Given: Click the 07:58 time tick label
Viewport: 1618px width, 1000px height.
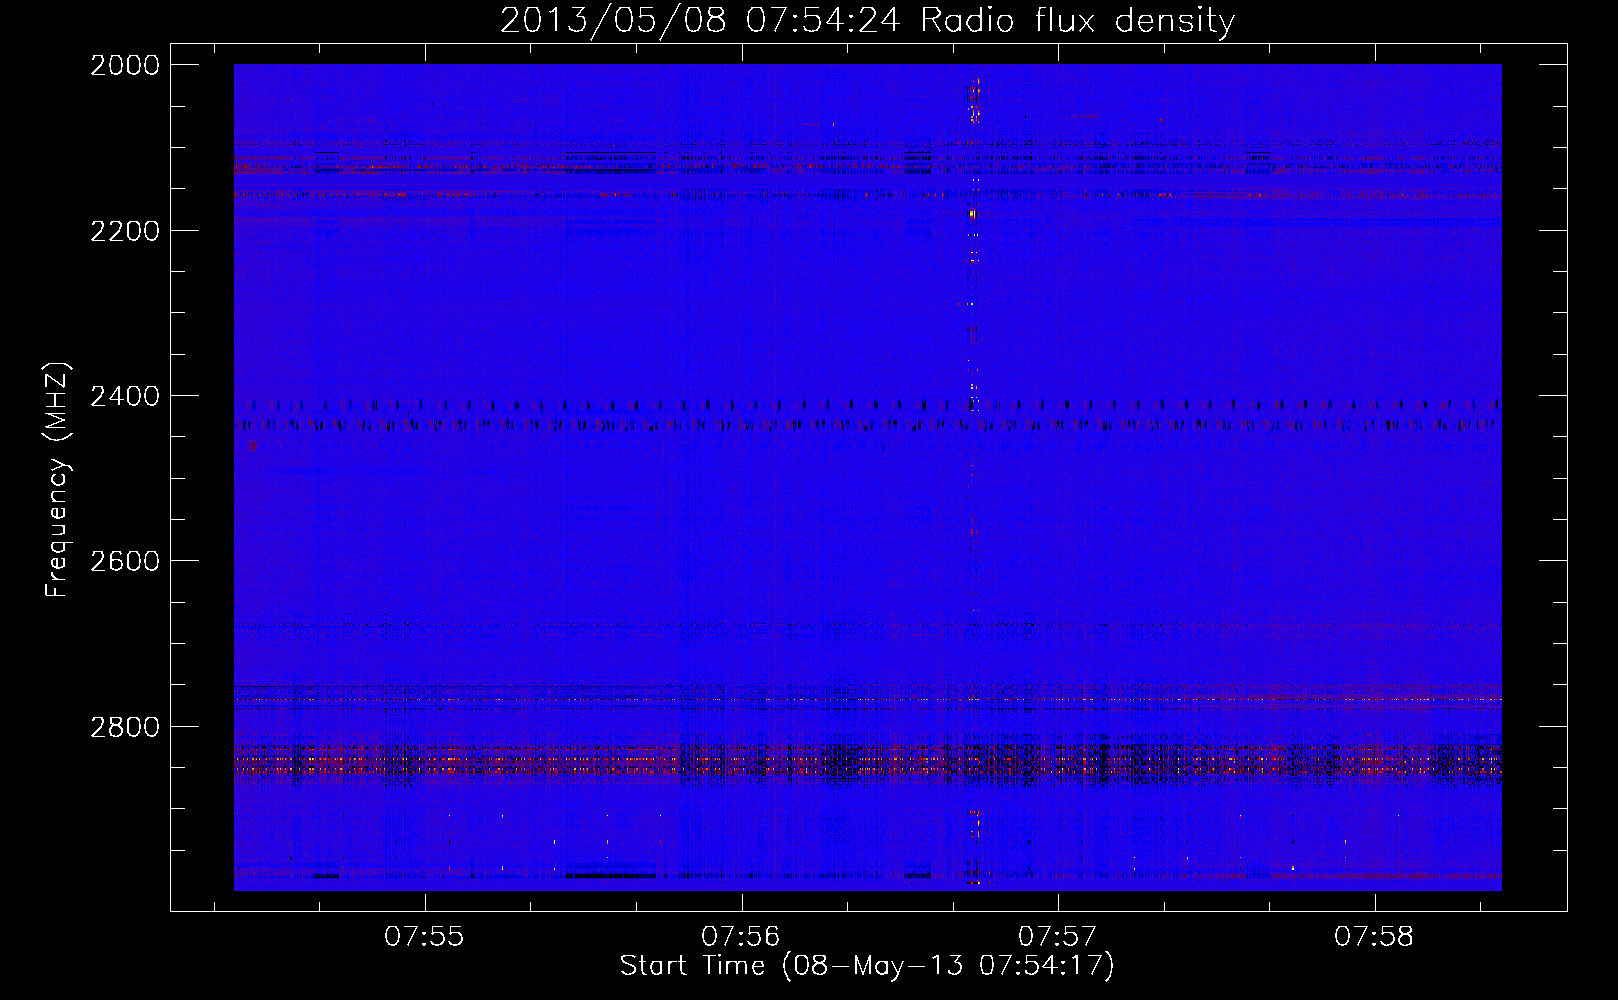Looking at the screenshot, I should click(1374, 936).
